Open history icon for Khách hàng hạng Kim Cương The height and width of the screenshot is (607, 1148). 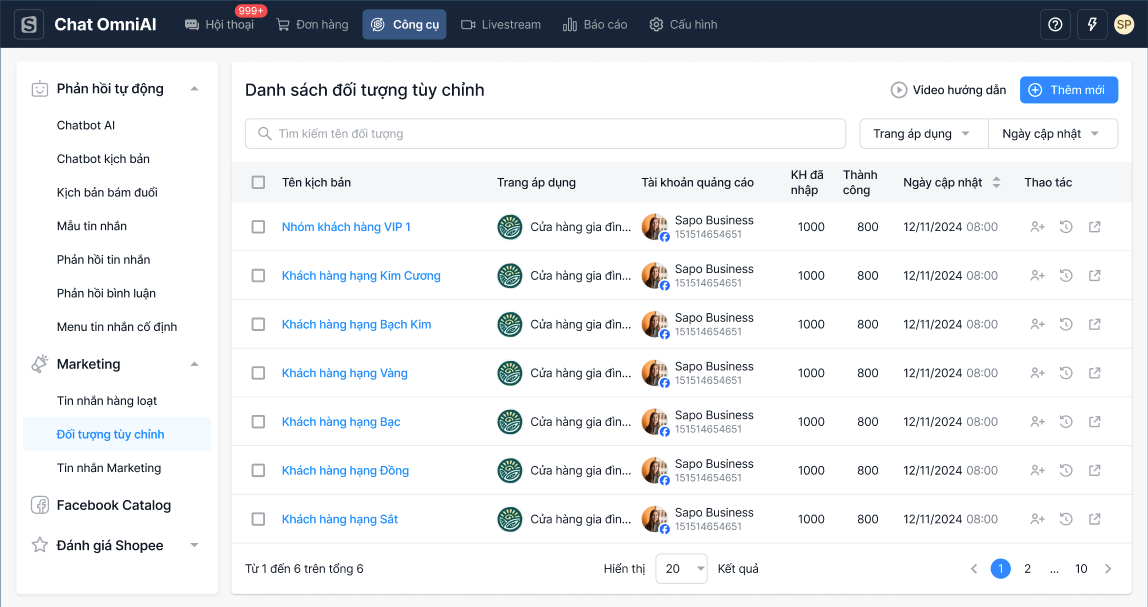point(1066,276)
